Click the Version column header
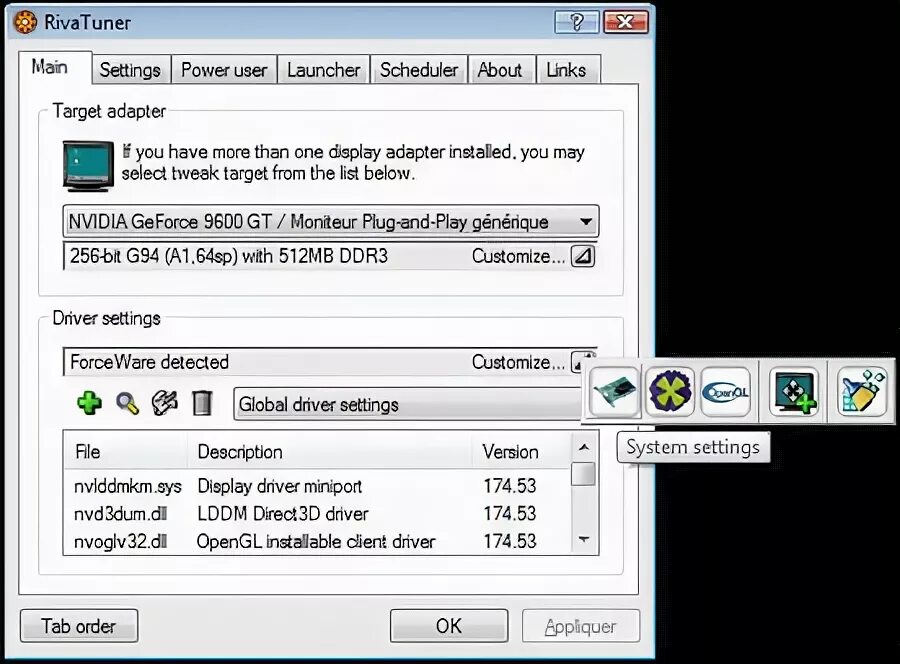The height and width of the screenshot is (664, 900). tap(522, 452)
